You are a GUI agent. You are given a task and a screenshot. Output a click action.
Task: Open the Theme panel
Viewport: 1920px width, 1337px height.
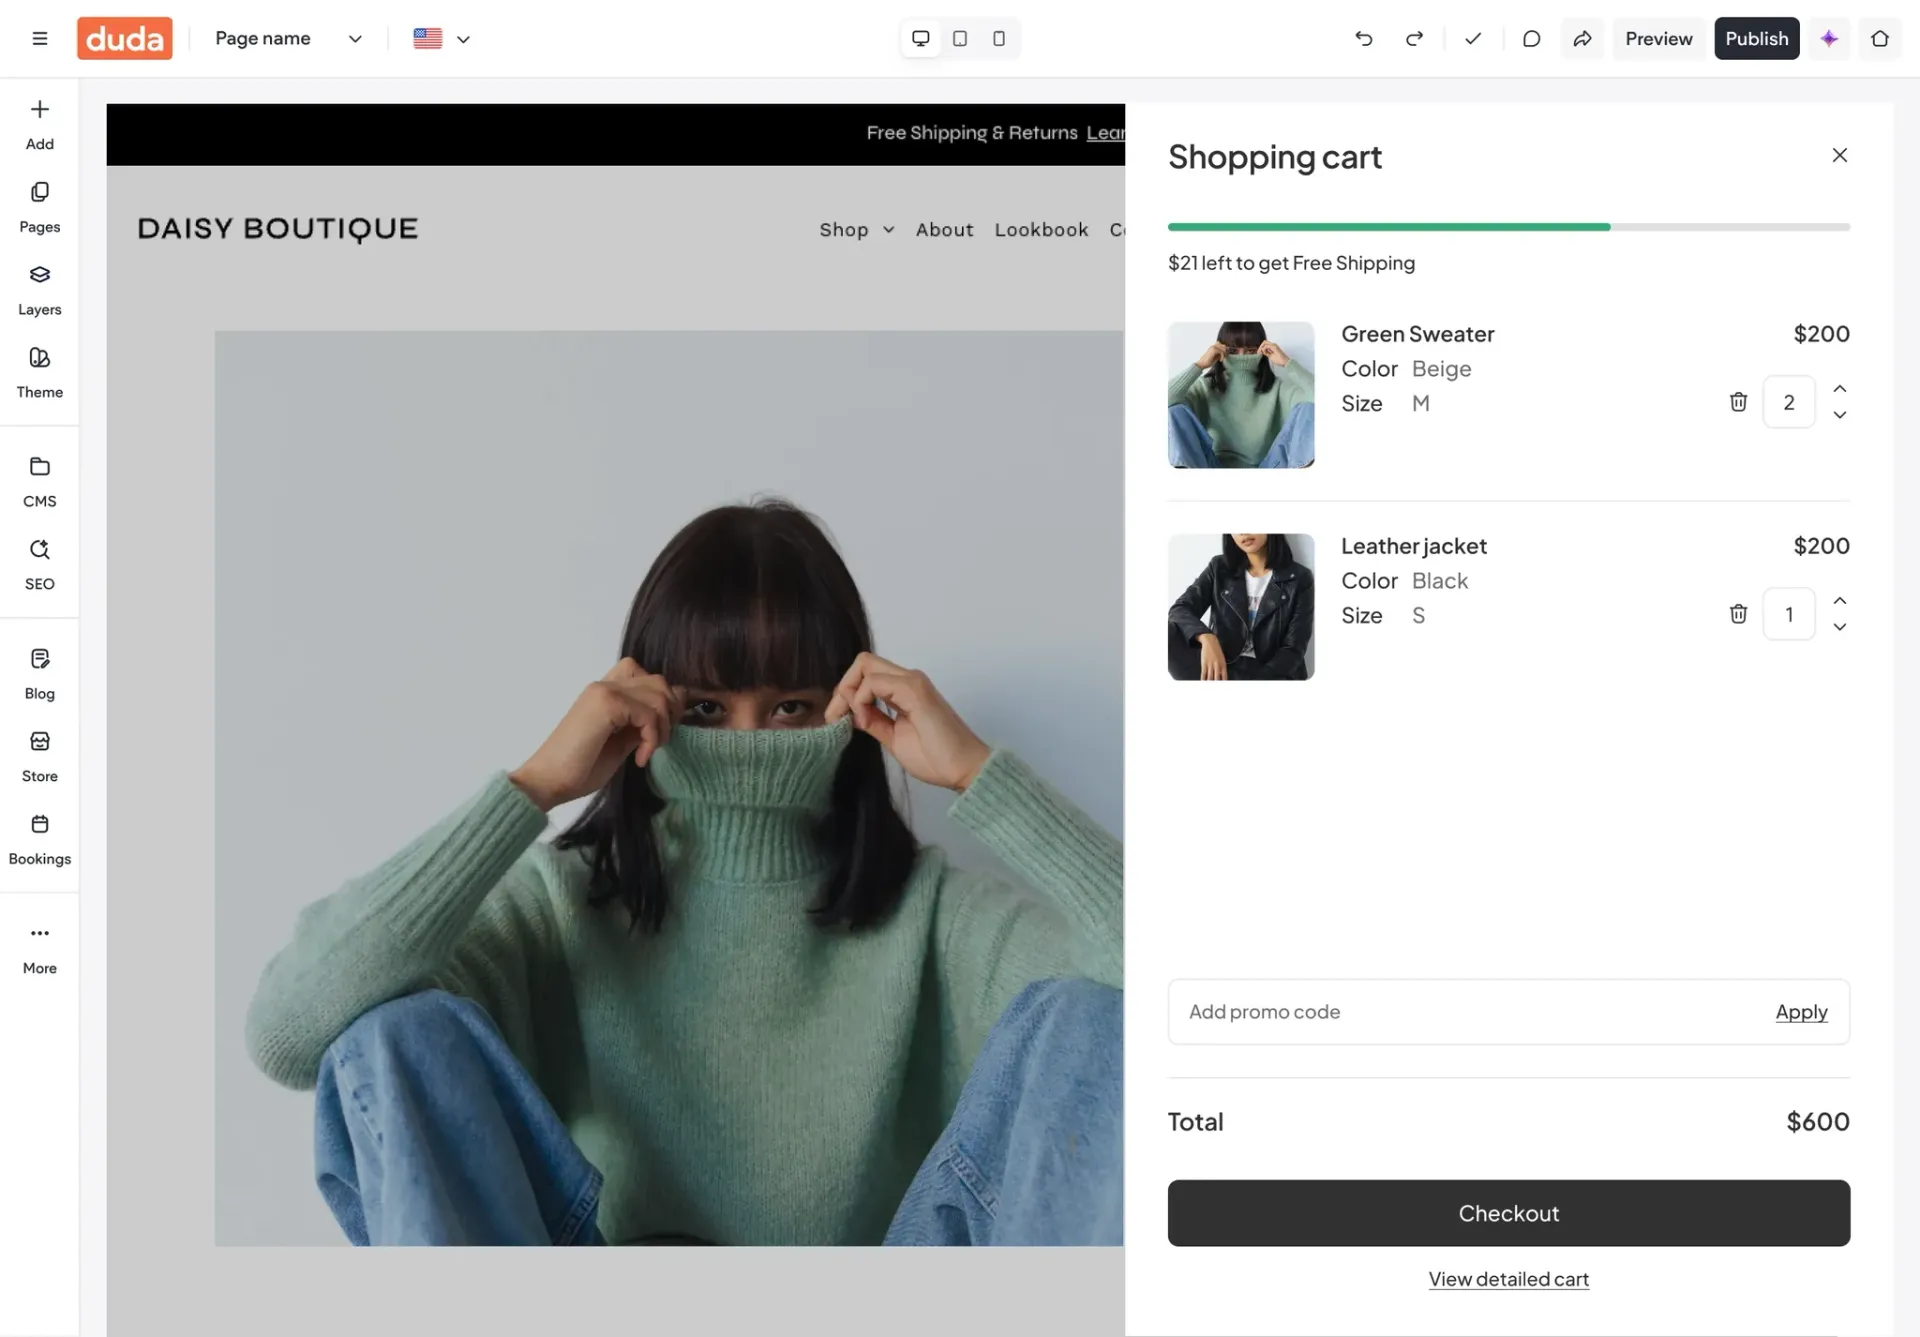(40, 372)
